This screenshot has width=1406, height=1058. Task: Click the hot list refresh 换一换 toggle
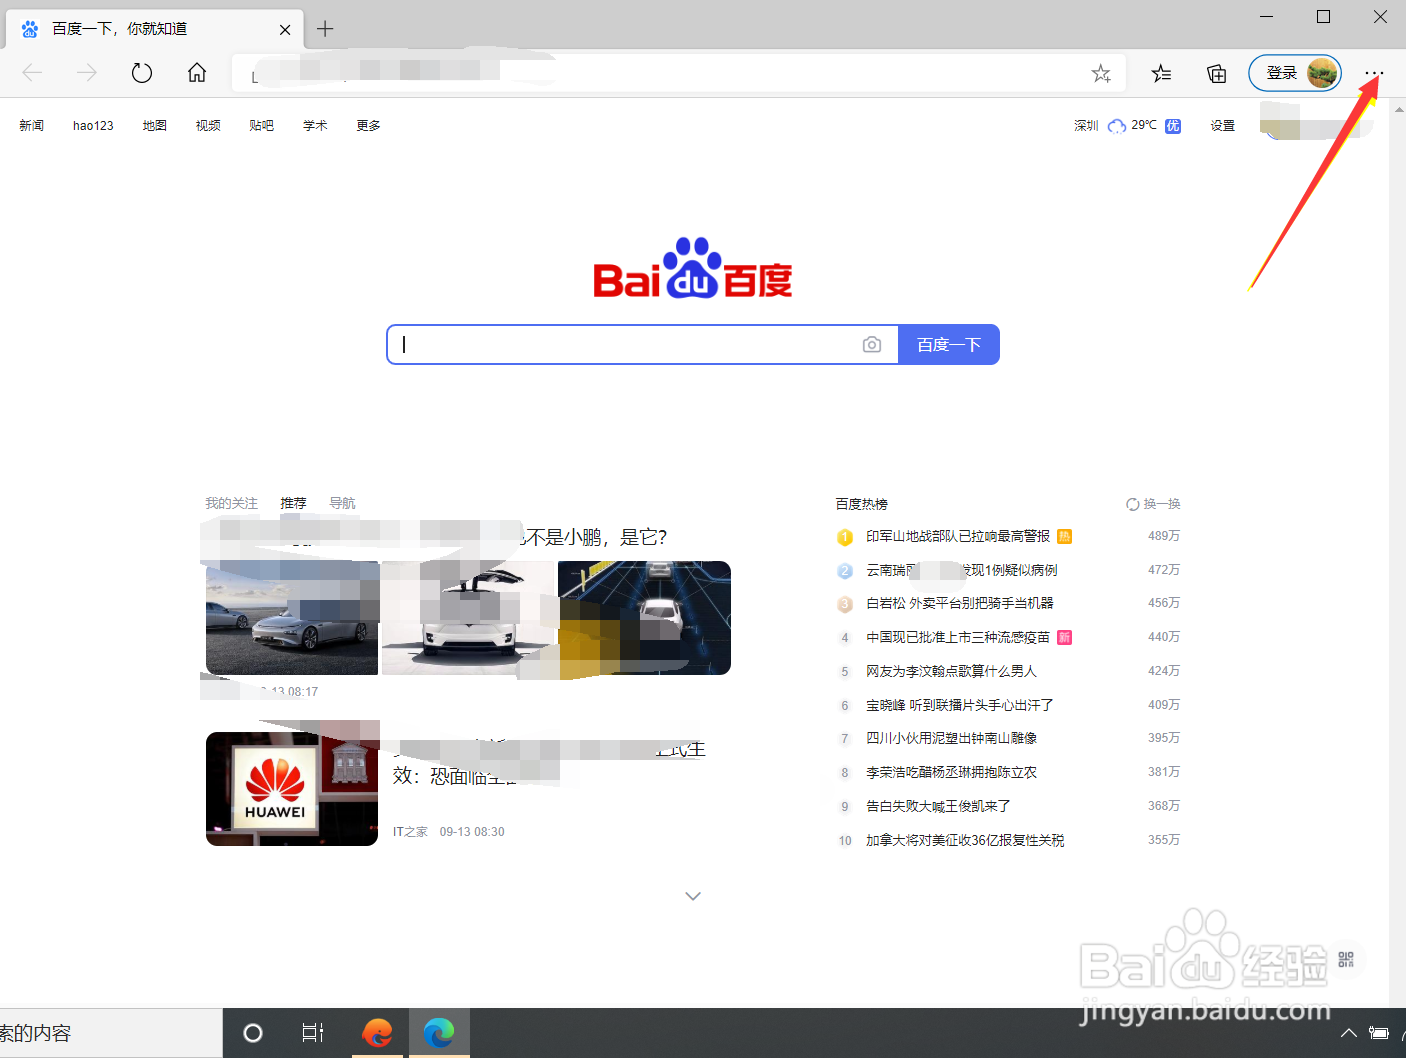(1151, 503)
